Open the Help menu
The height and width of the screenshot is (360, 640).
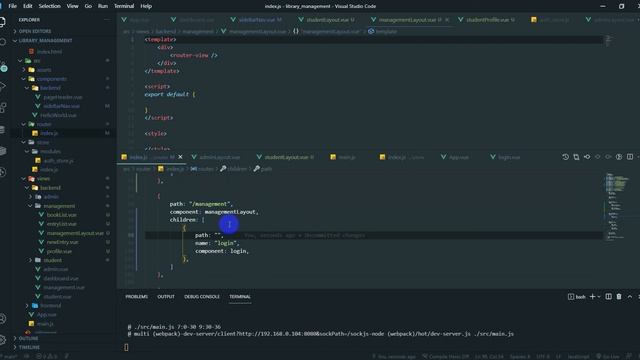pos(146,6)
